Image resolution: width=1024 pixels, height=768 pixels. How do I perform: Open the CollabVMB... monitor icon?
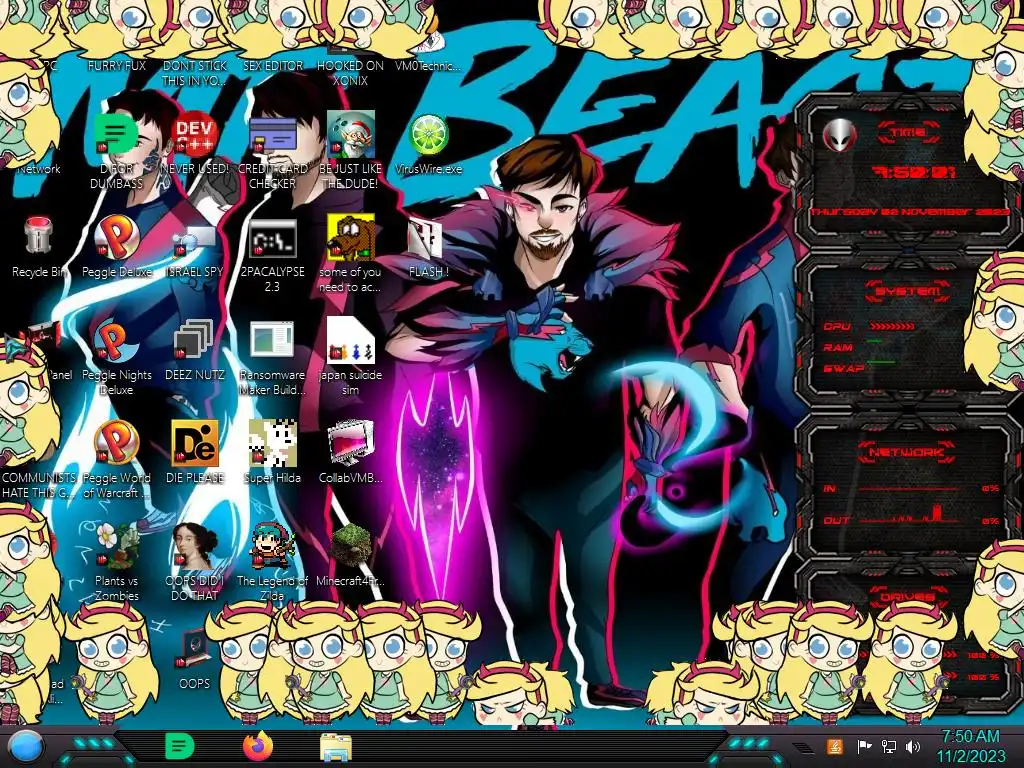pyautogui.click(x=351, y=443)
